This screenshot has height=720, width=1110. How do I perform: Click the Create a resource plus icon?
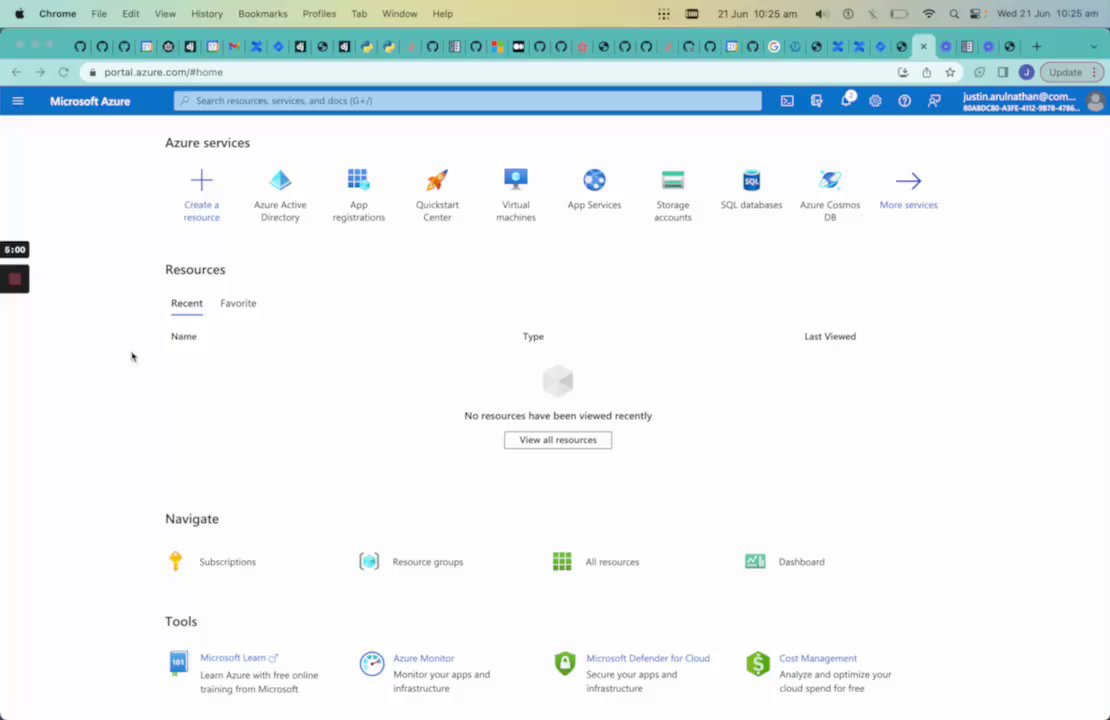(x=201, y=180)
